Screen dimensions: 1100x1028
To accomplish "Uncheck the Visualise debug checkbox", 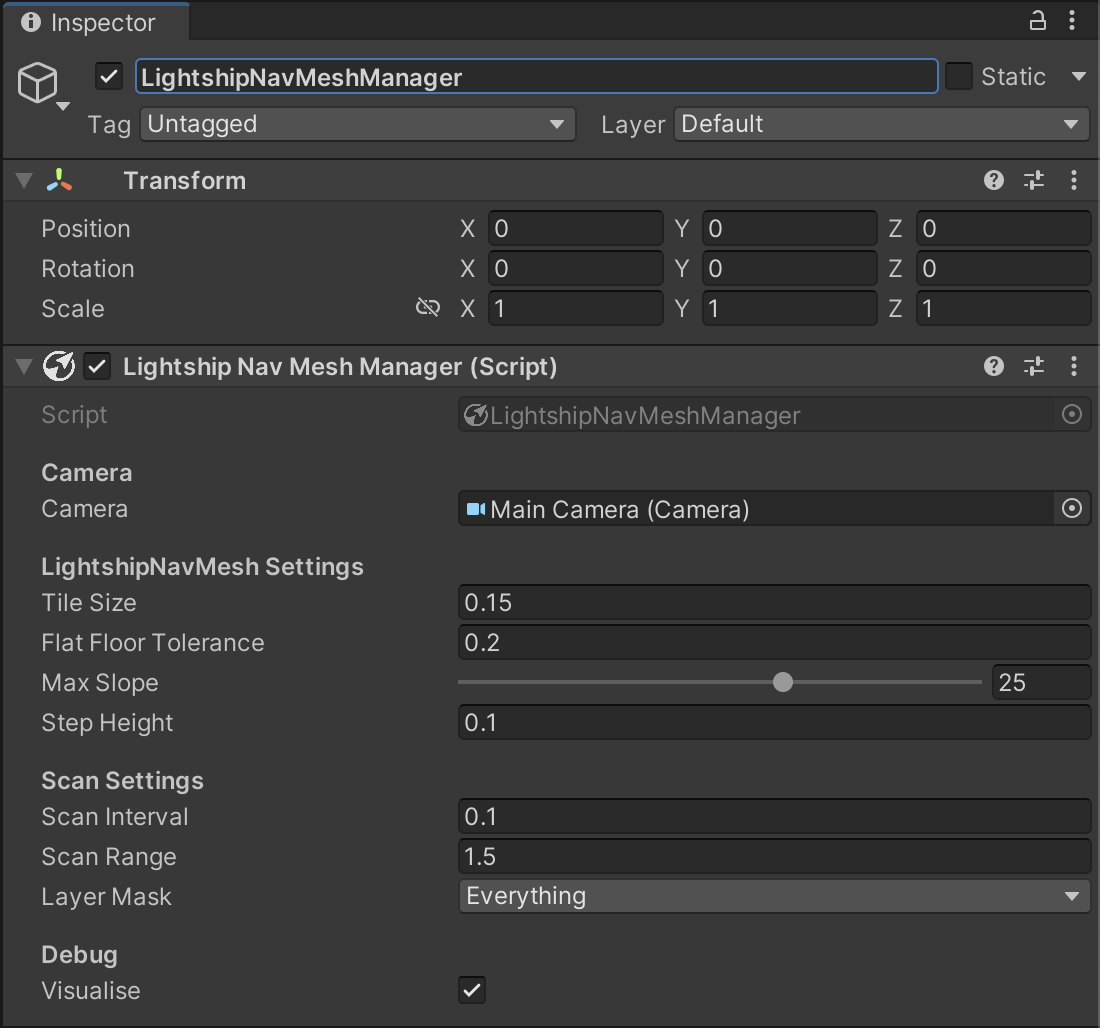I will click(x=471, y=990).
